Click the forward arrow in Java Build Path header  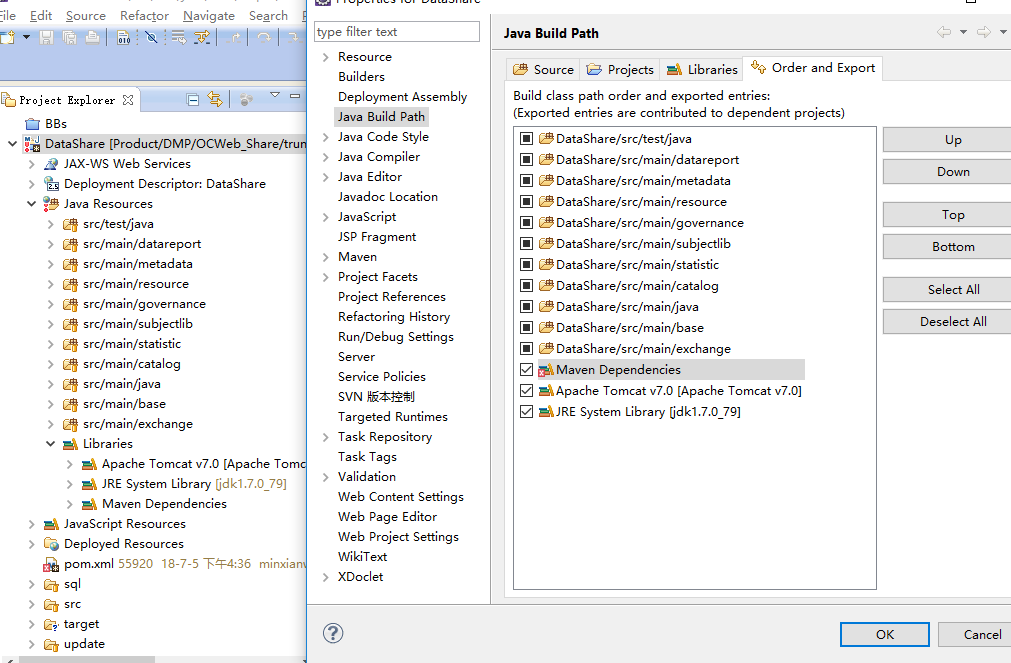[983, 32]
